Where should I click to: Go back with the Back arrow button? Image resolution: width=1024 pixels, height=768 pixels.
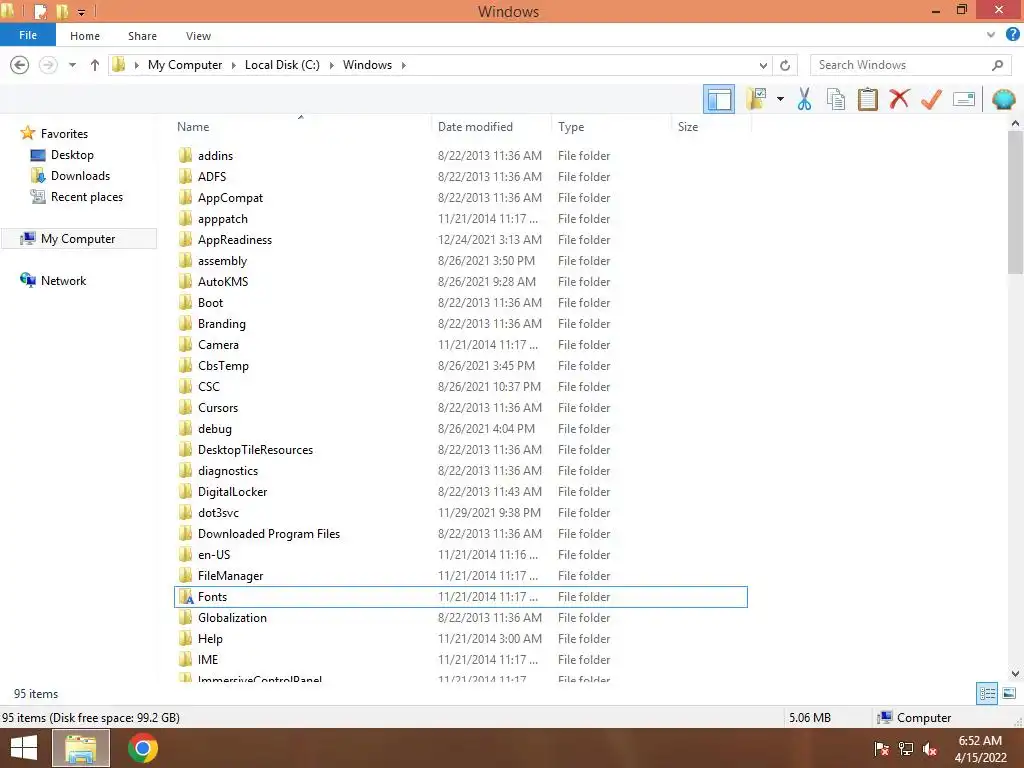coord(20,65)
